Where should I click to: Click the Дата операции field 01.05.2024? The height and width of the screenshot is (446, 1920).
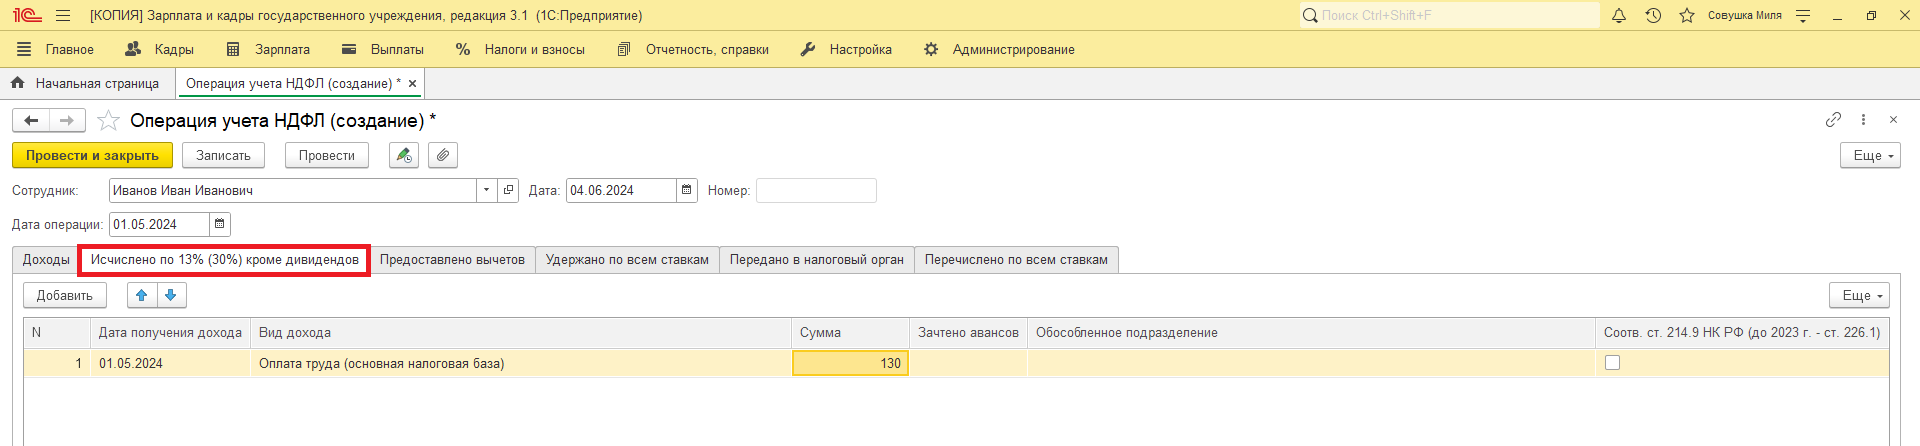coord(159,224)
